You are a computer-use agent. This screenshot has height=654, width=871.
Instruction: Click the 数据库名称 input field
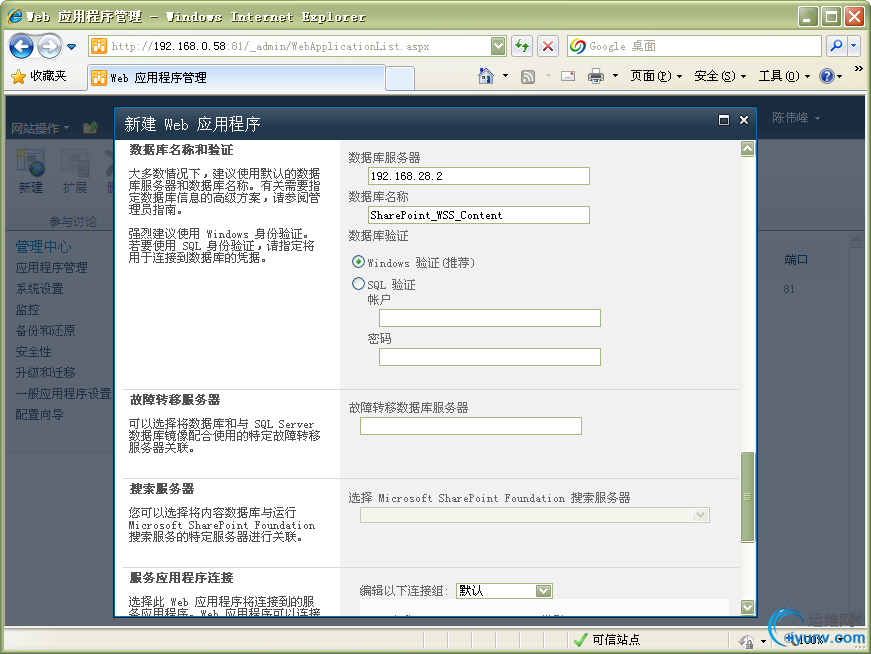[479, 215]
